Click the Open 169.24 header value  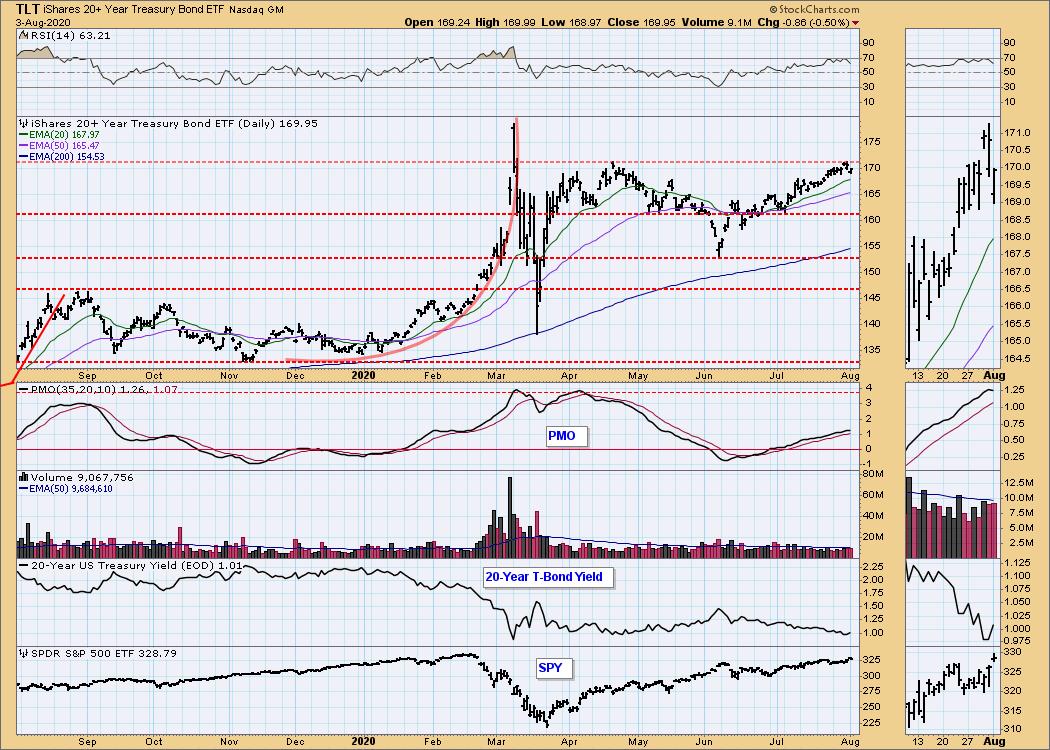point(437,22)
